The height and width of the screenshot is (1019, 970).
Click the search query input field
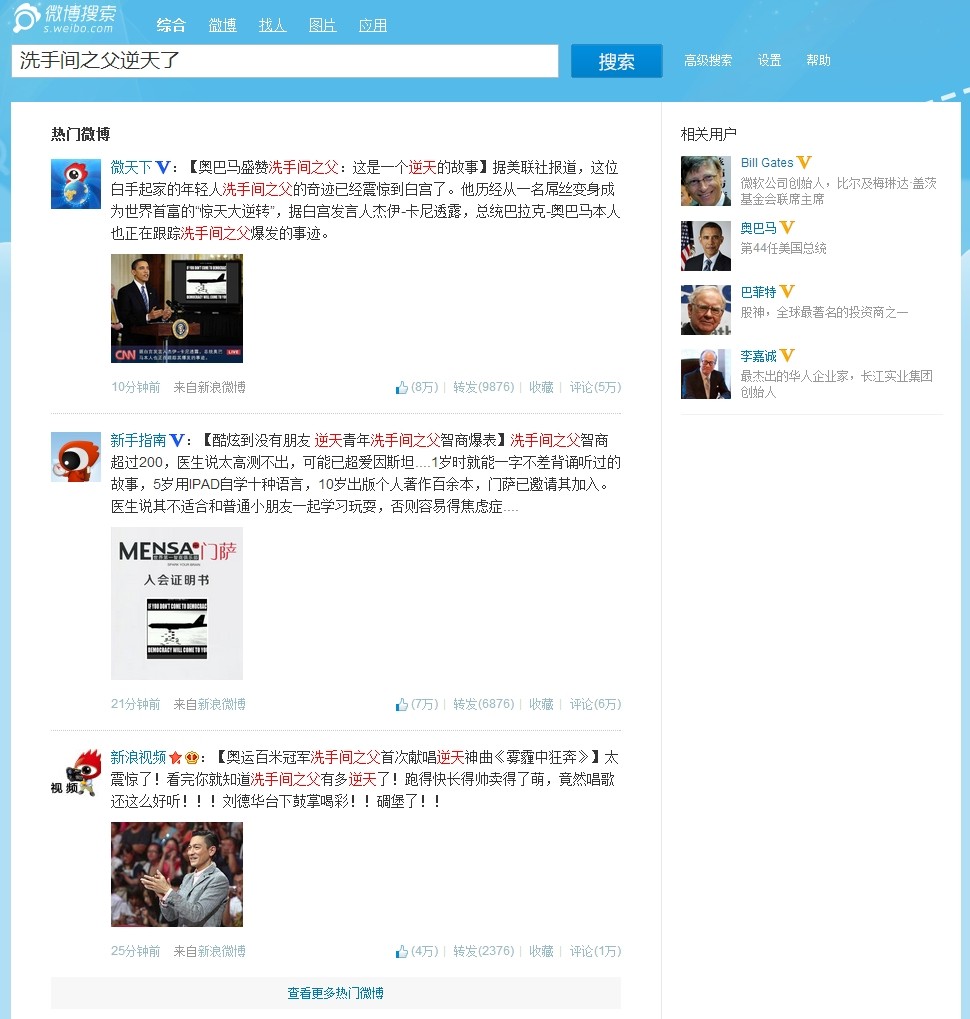(x=285, y=61)
